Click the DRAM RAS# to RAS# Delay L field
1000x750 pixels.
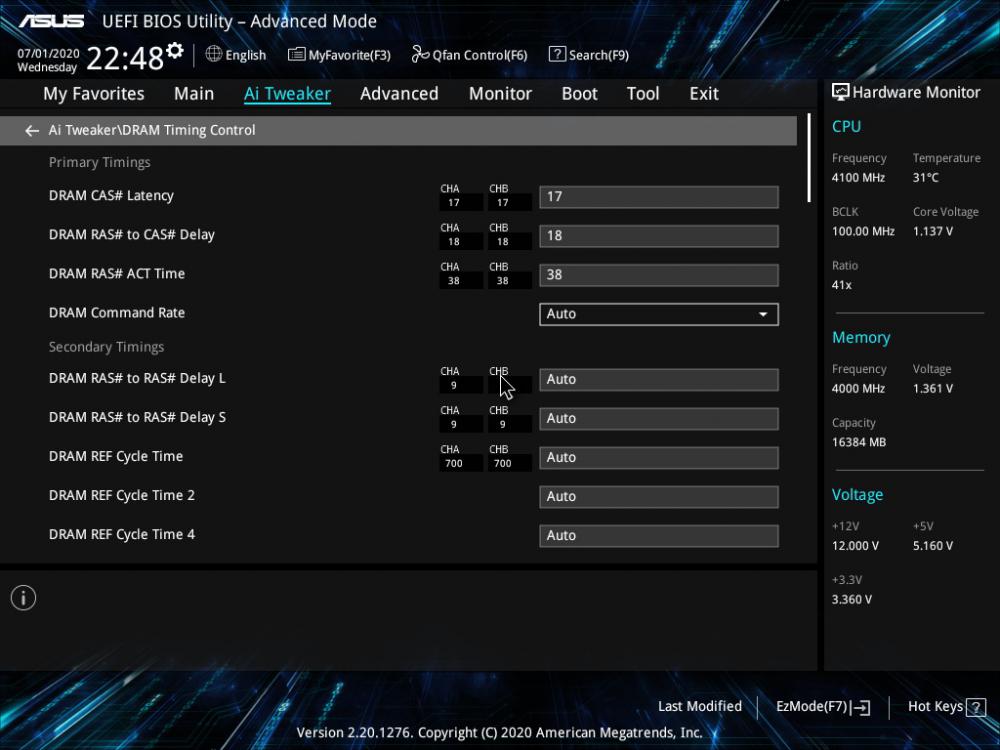[x=659, y=379]
